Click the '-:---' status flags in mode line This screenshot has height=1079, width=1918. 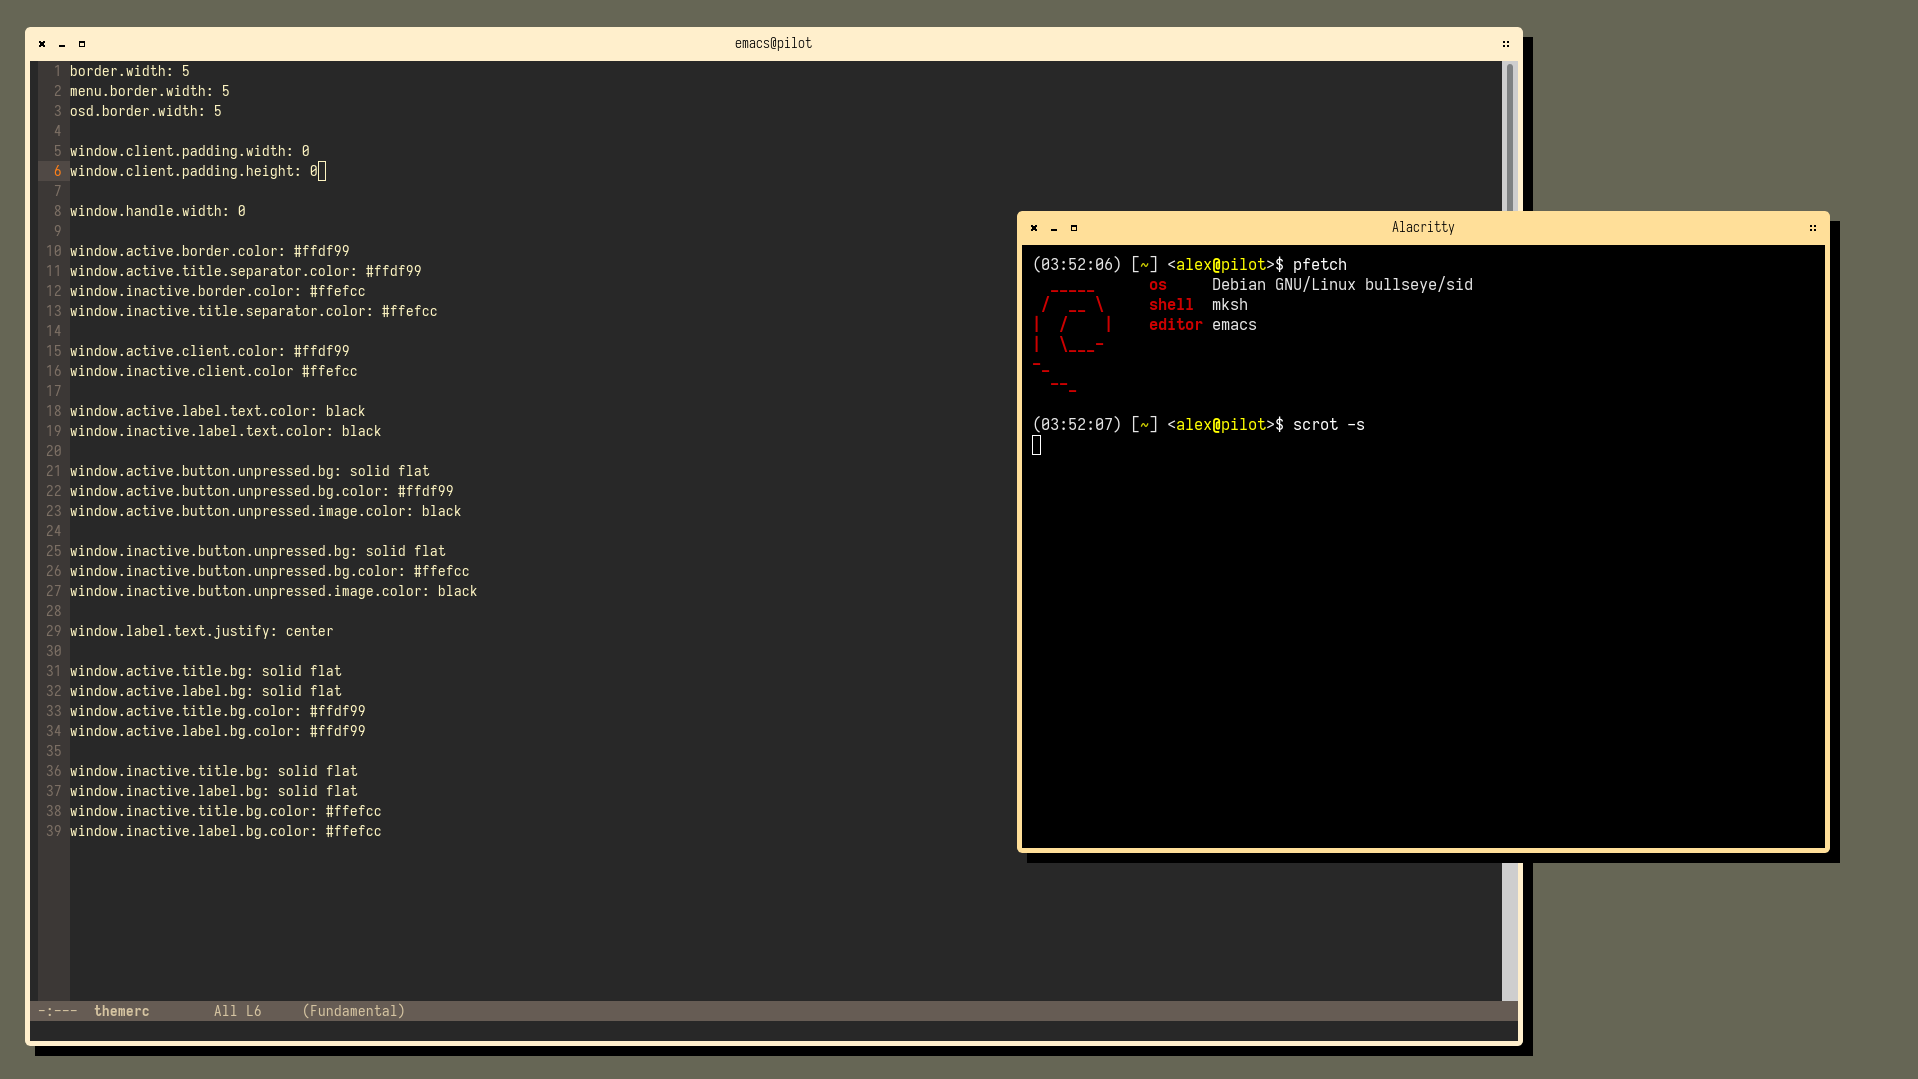[58, 1011]
